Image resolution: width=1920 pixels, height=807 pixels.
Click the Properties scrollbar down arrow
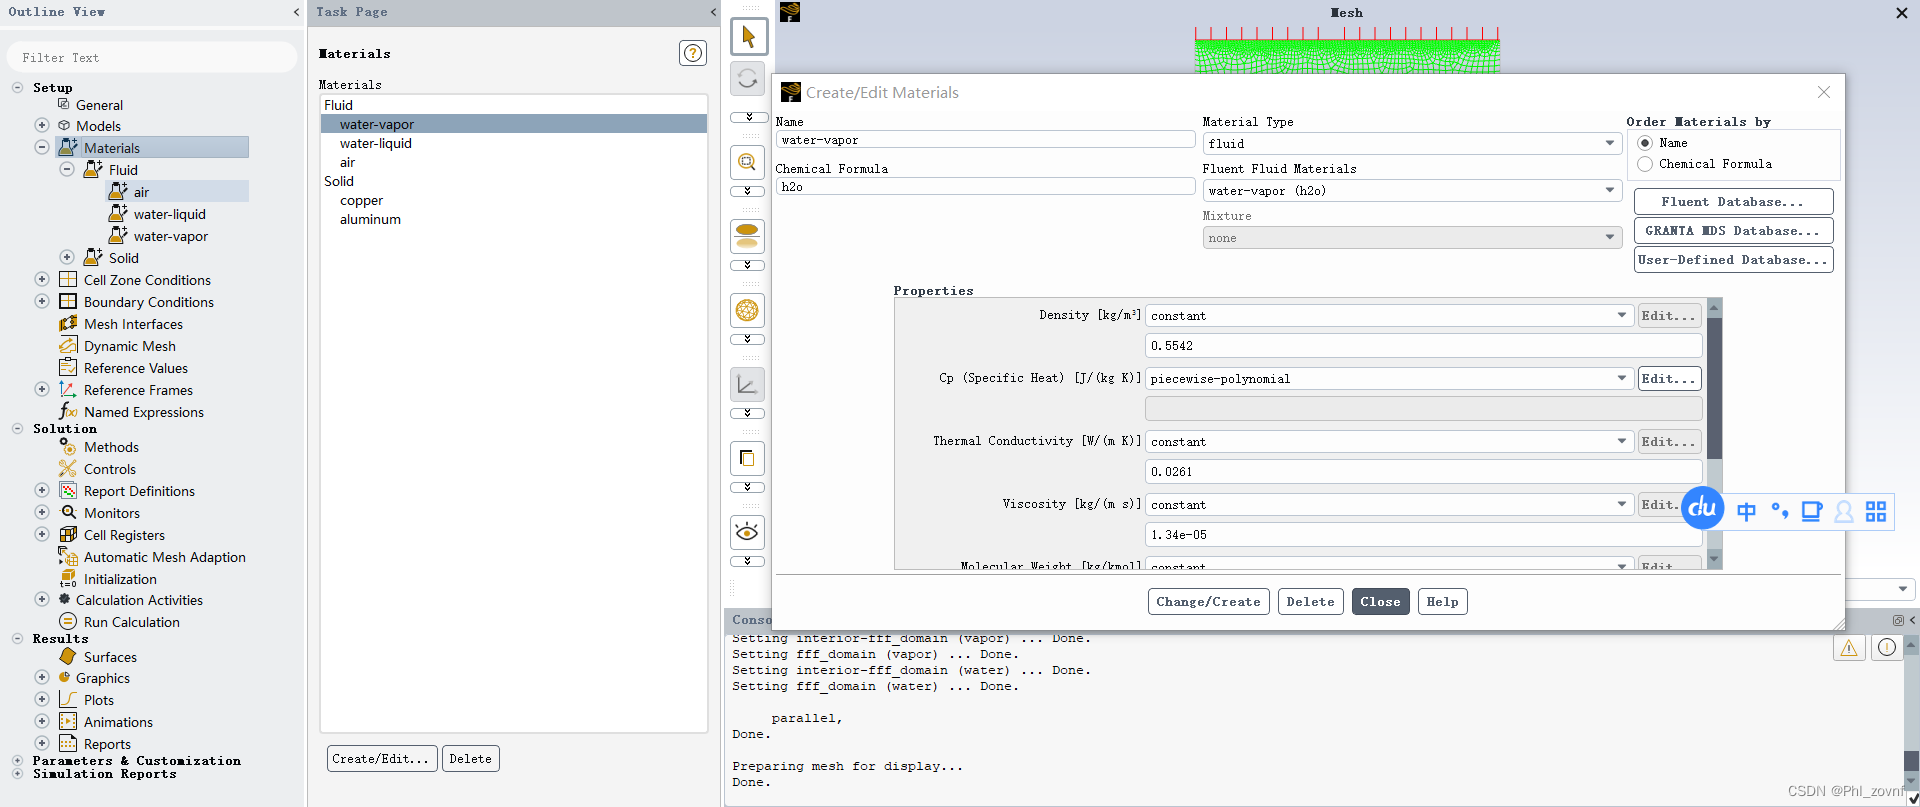1714,560
